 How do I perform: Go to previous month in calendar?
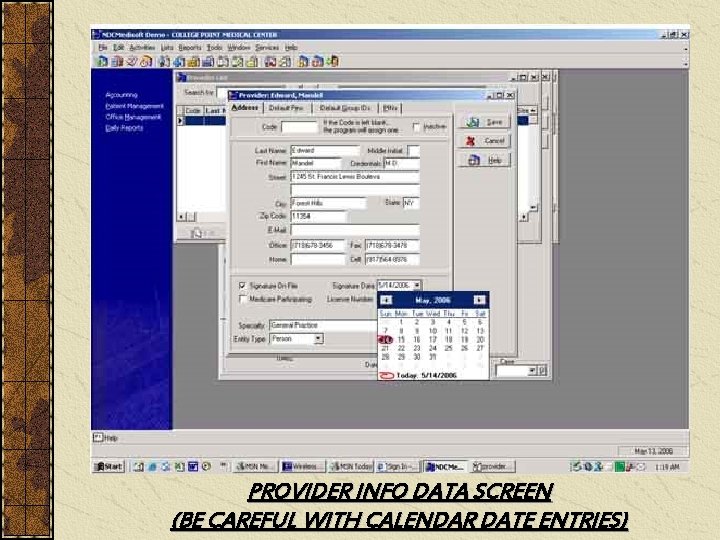(386, 300)
